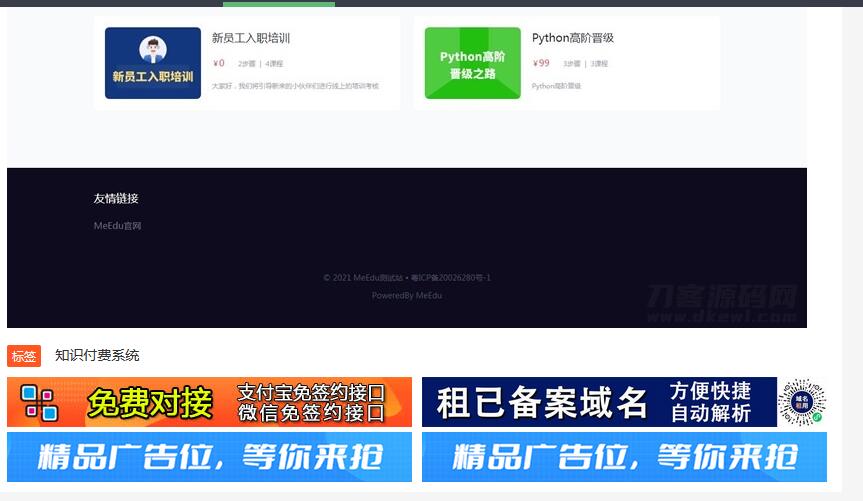This screenshot has height=501, width=863.
Task: Open the MeEdu官网 friendly link
Action: point(117,226)
